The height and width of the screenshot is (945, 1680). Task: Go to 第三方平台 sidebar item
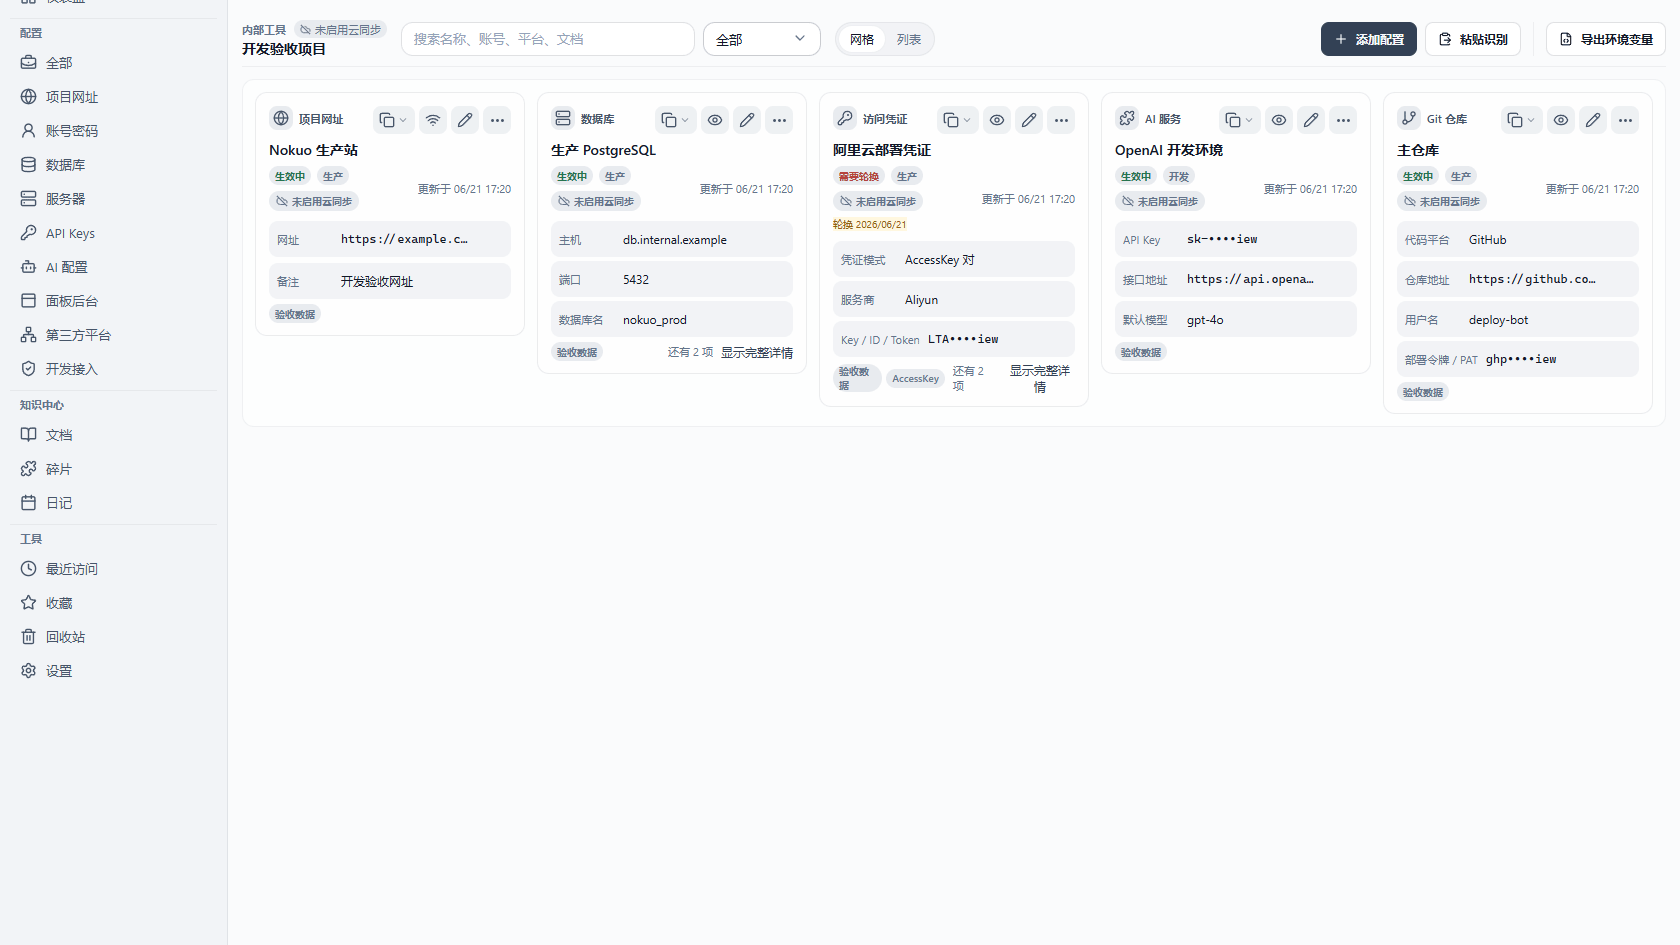113,335
